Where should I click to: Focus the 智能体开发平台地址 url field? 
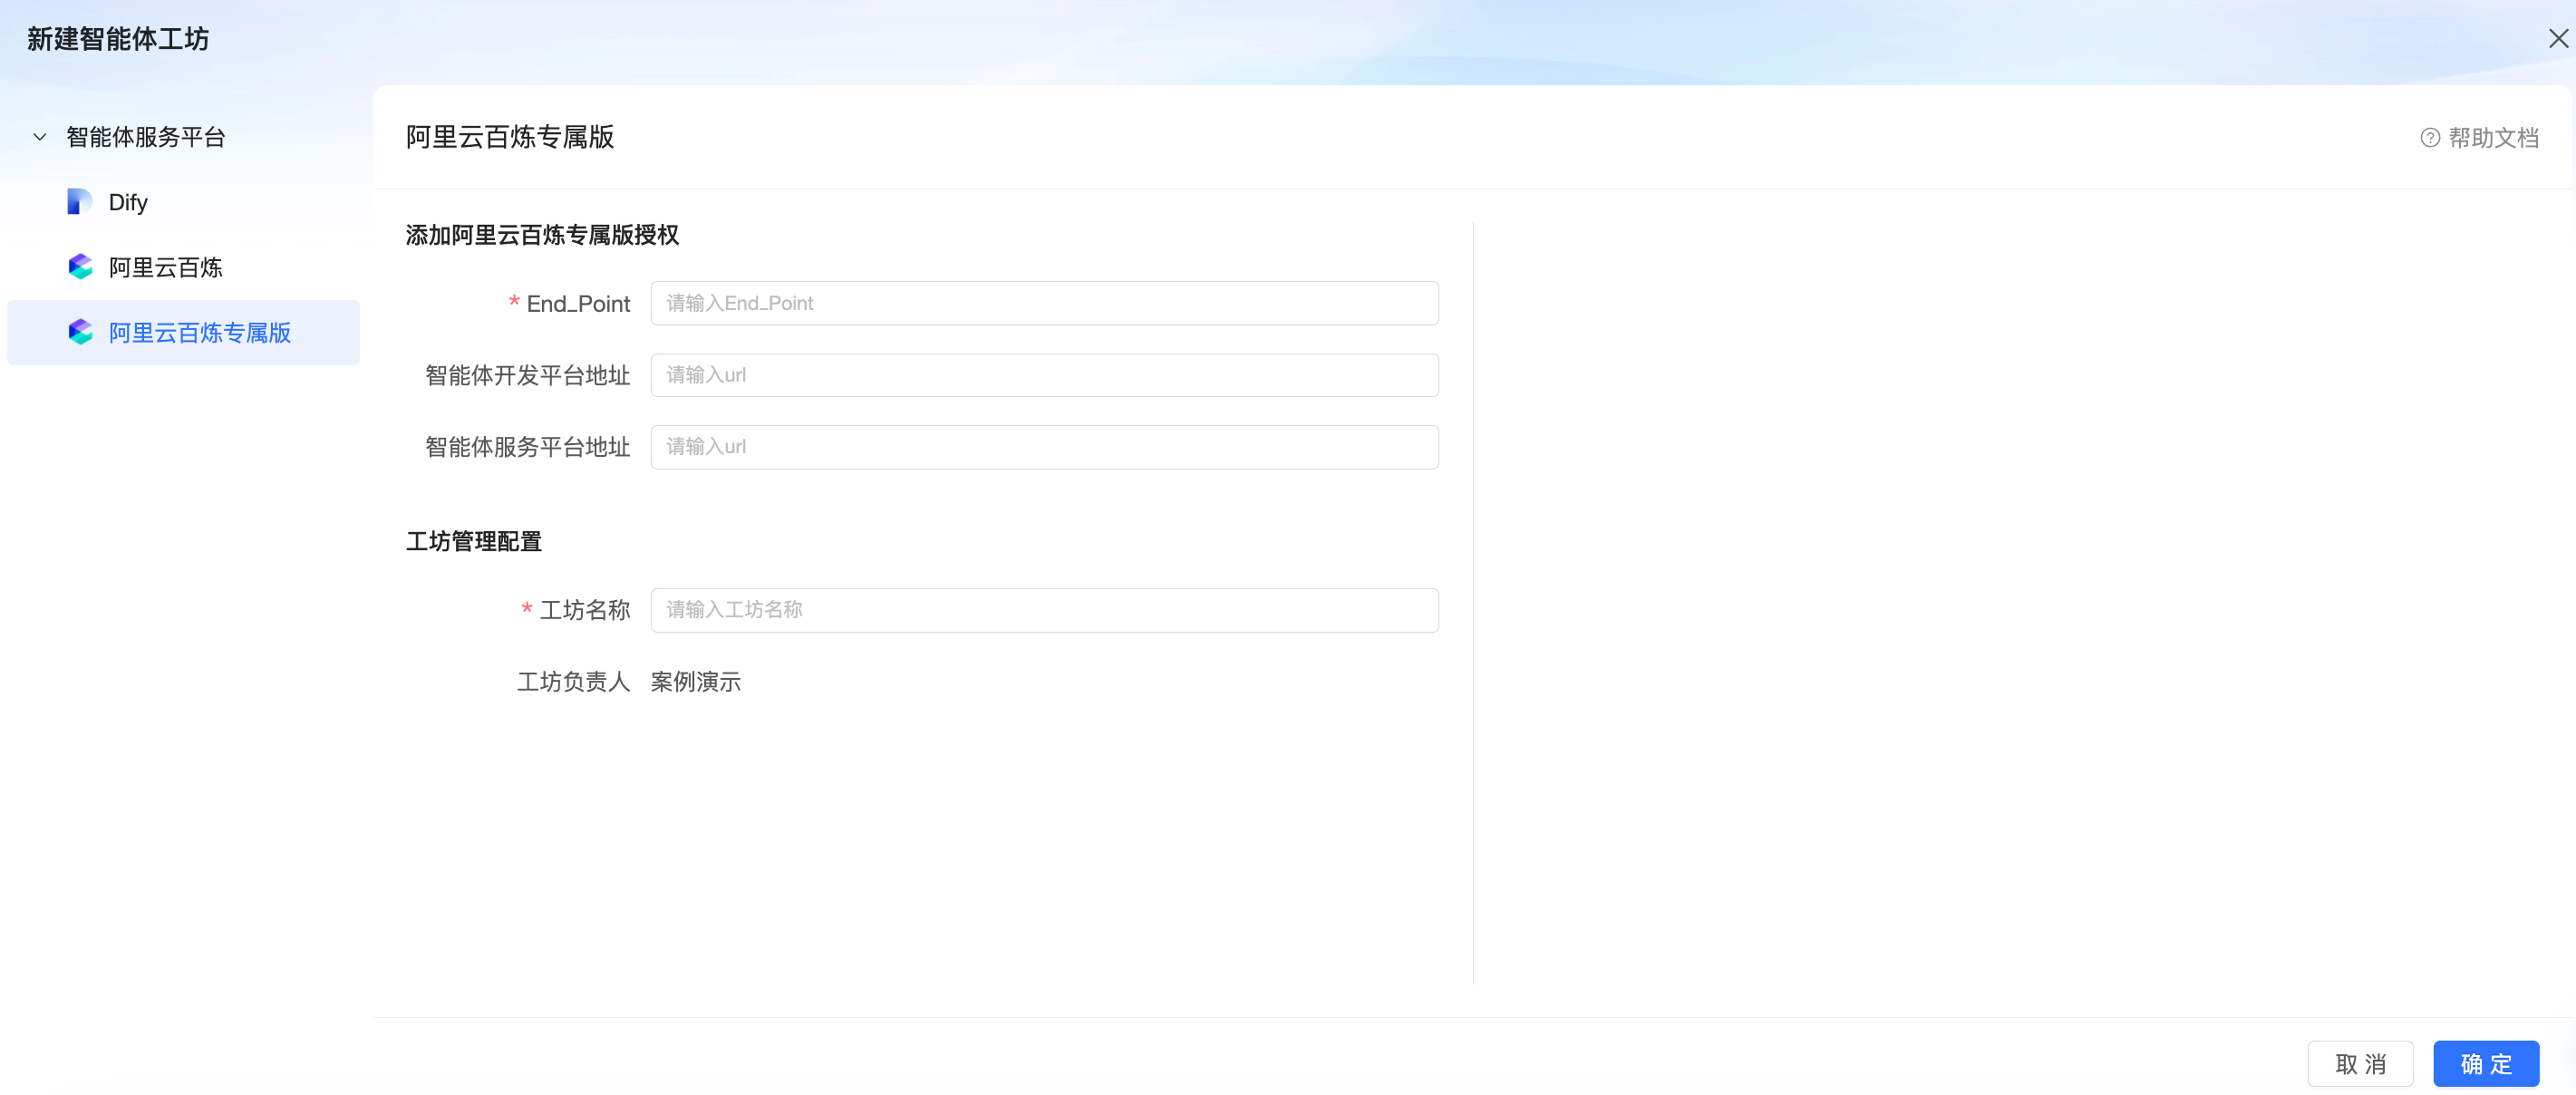pyautogui.click(x=1044, y=375)
